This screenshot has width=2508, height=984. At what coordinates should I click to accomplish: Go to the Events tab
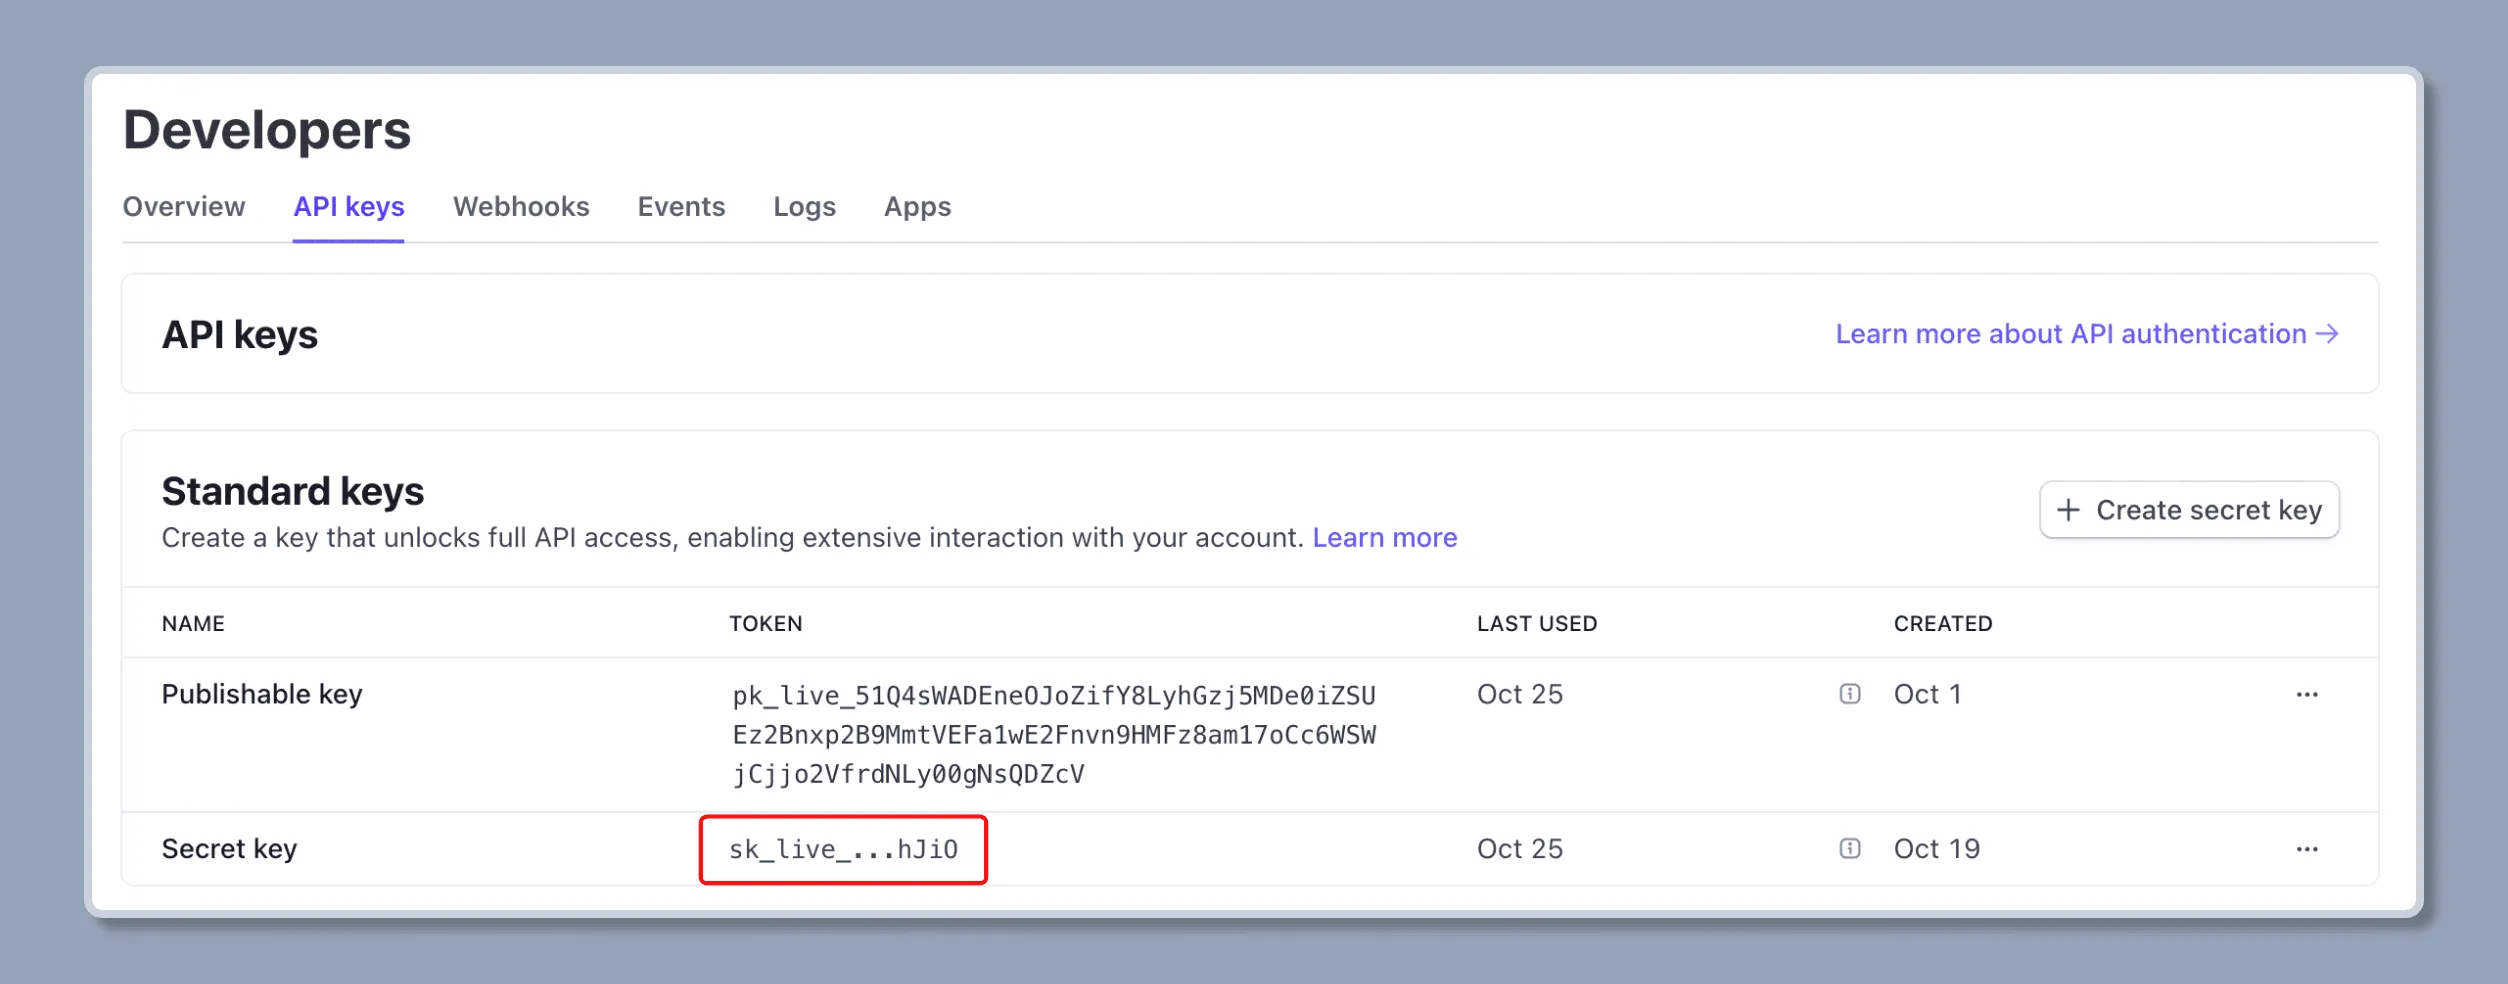pos(681,207)
